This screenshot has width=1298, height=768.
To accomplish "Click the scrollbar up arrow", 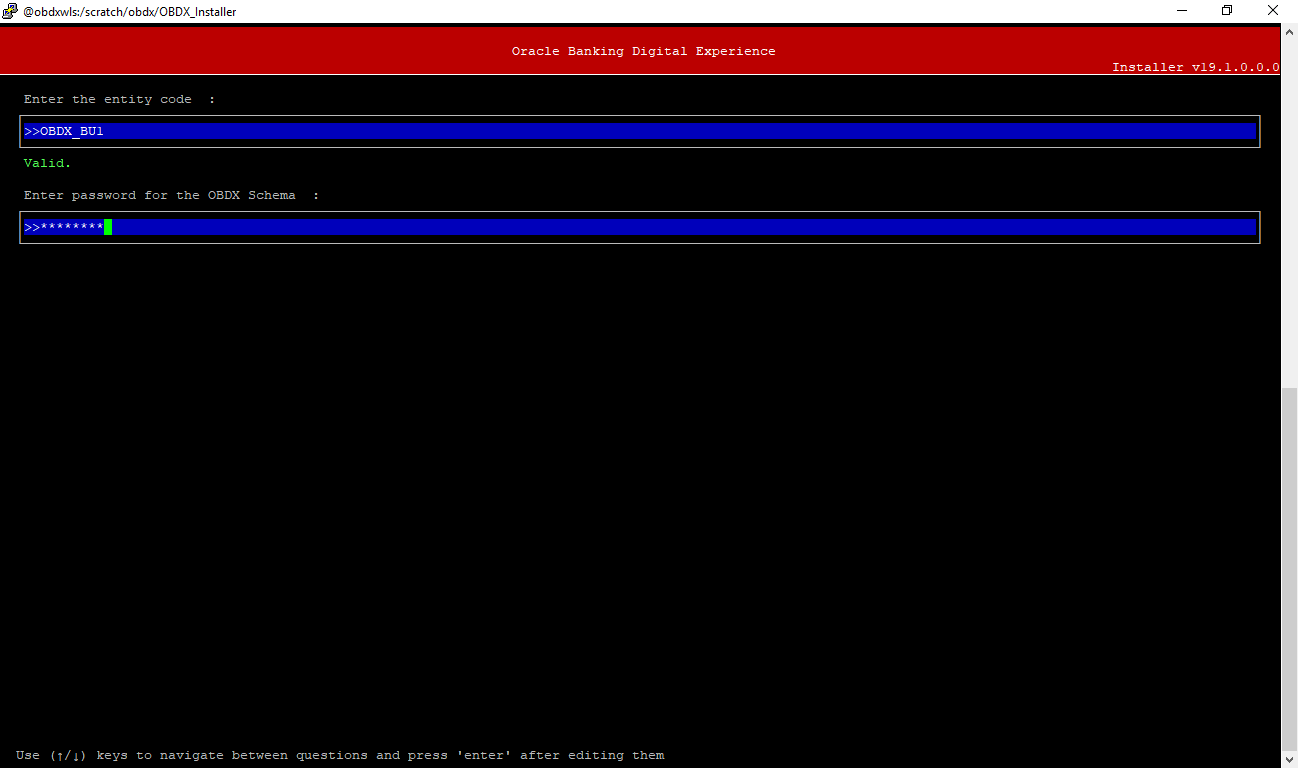I will (1289, 31).
